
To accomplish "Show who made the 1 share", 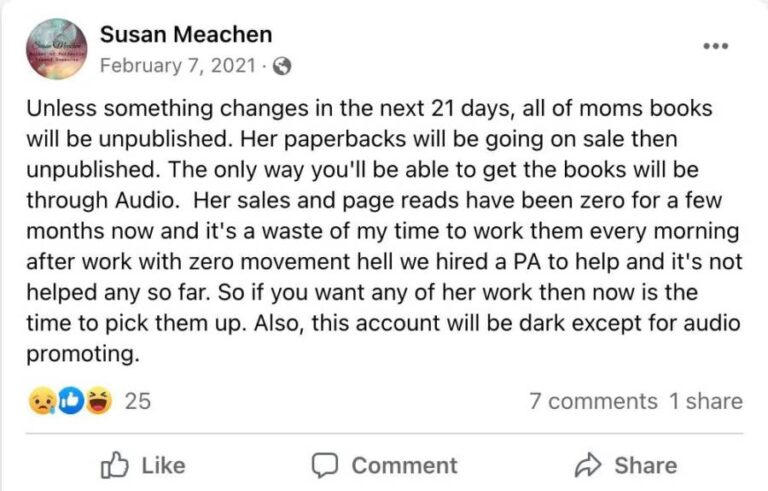I will tap(706, 401).
